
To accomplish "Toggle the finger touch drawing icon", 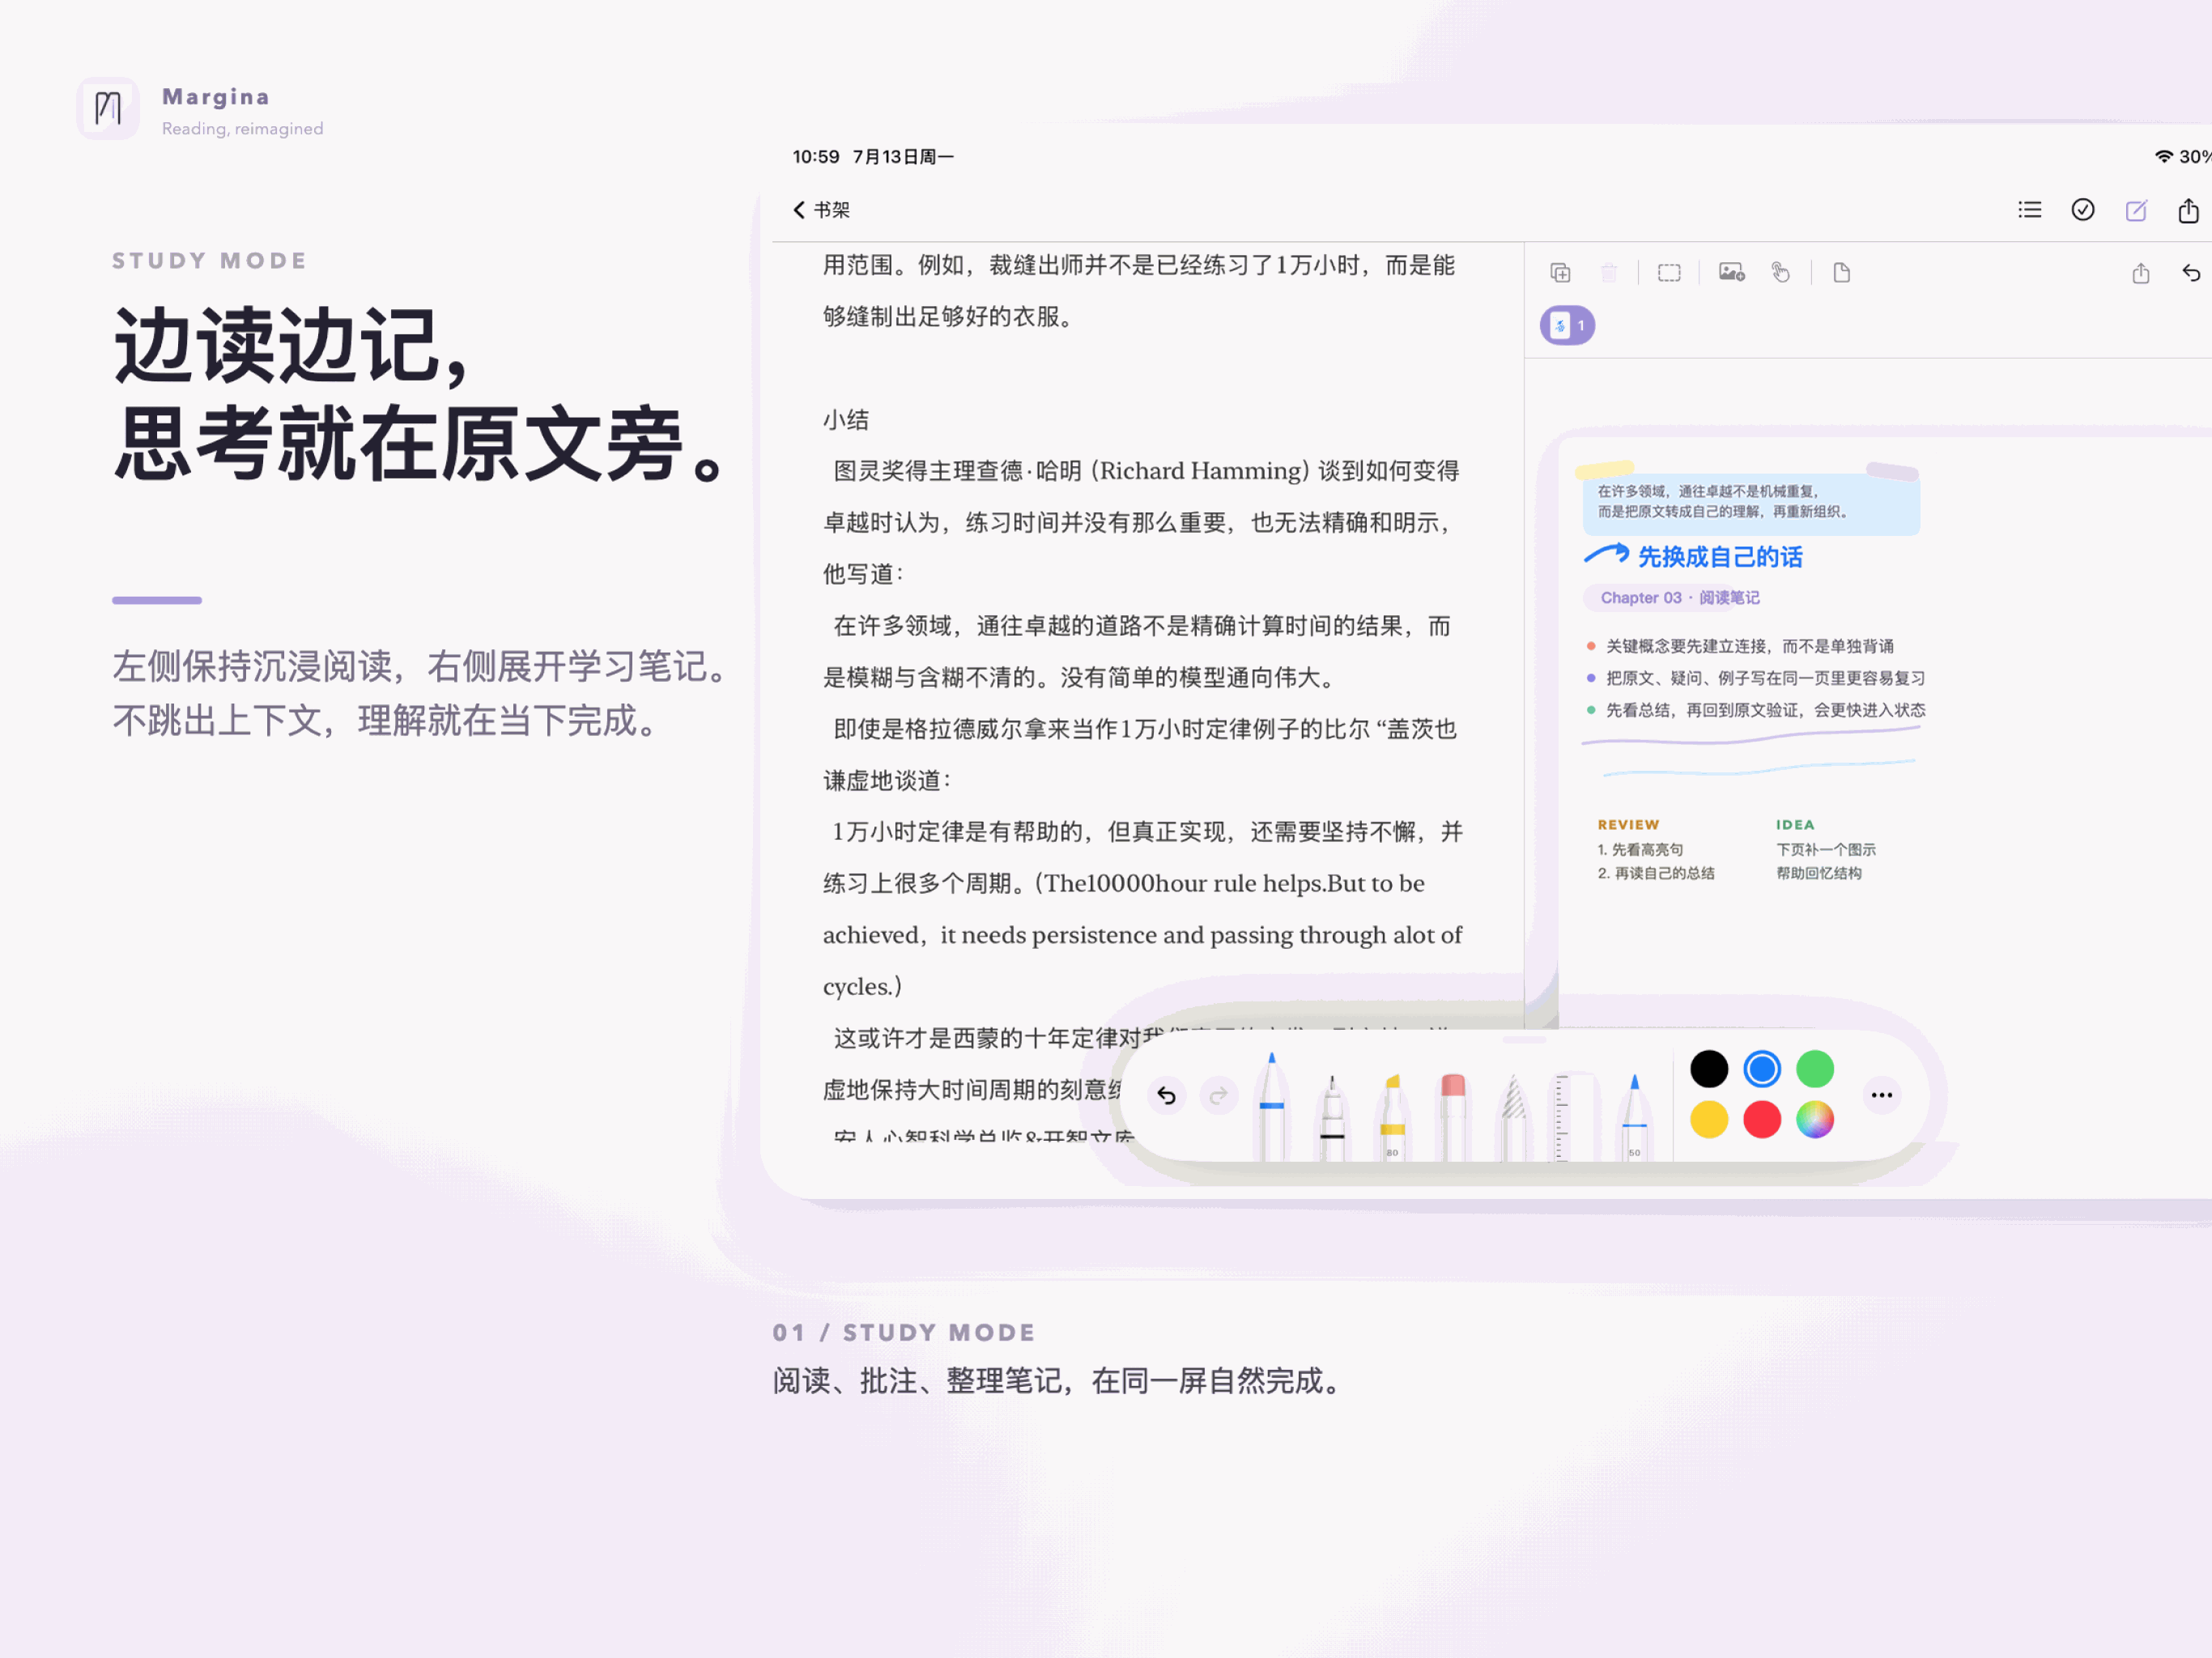I will (x=1780, y=272).
